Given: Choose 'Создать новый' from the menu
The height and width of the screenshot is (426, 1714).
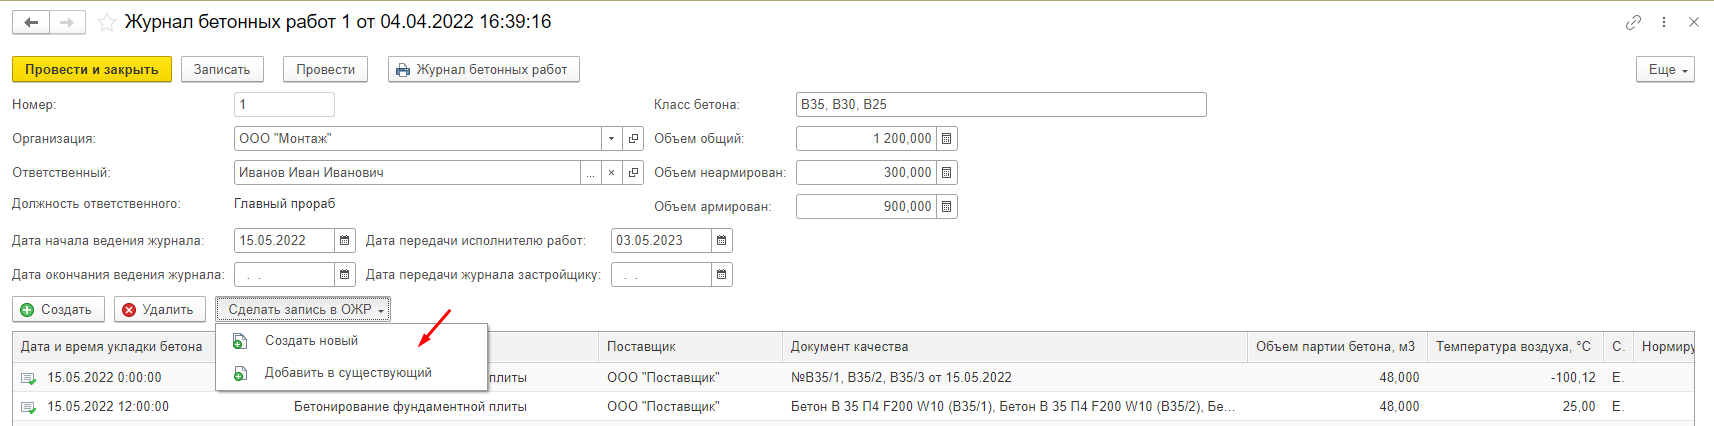Looking at the screenshot, I should pos(311,341).
